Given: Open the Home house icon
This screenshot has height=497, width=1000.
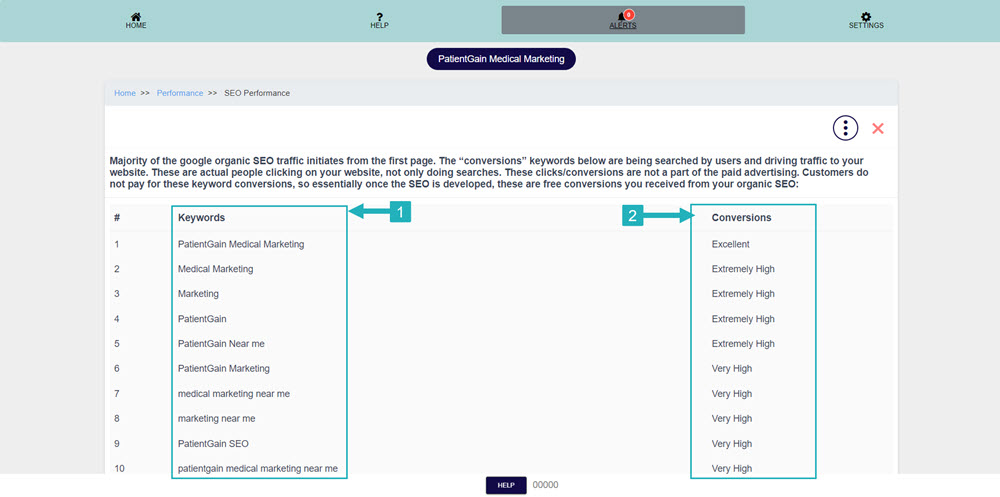Looking at the screenshot, I should pos(136,17).
